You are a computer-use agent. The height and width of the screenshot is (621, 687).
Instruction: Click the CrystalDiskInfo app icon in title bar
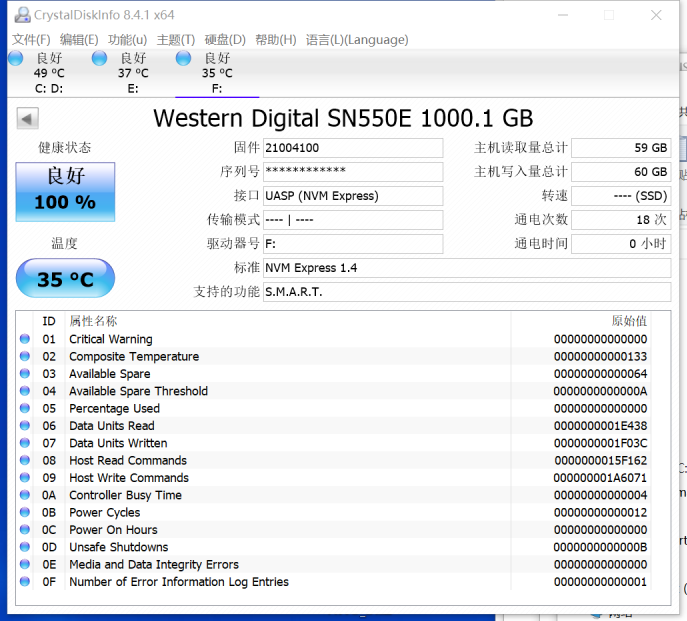pyautogui.click(x=22, y=15)
